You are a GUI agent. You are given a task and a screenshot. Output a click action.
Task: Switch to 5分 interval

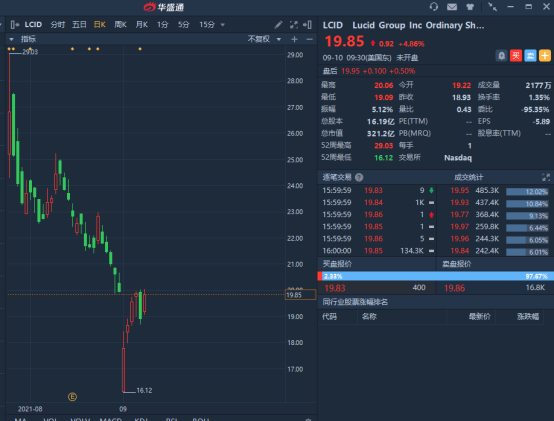pyautogui.click(x=183, y=25)
